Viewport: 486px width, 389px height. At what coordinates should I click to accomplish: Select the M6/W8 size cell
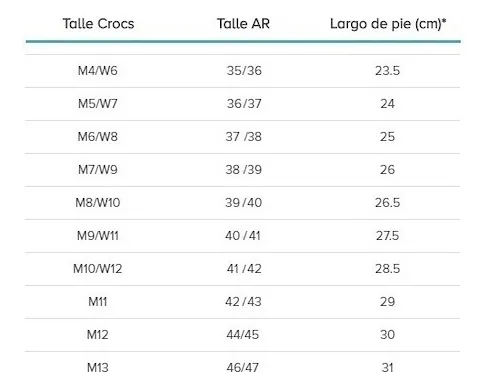coord(98,137)
